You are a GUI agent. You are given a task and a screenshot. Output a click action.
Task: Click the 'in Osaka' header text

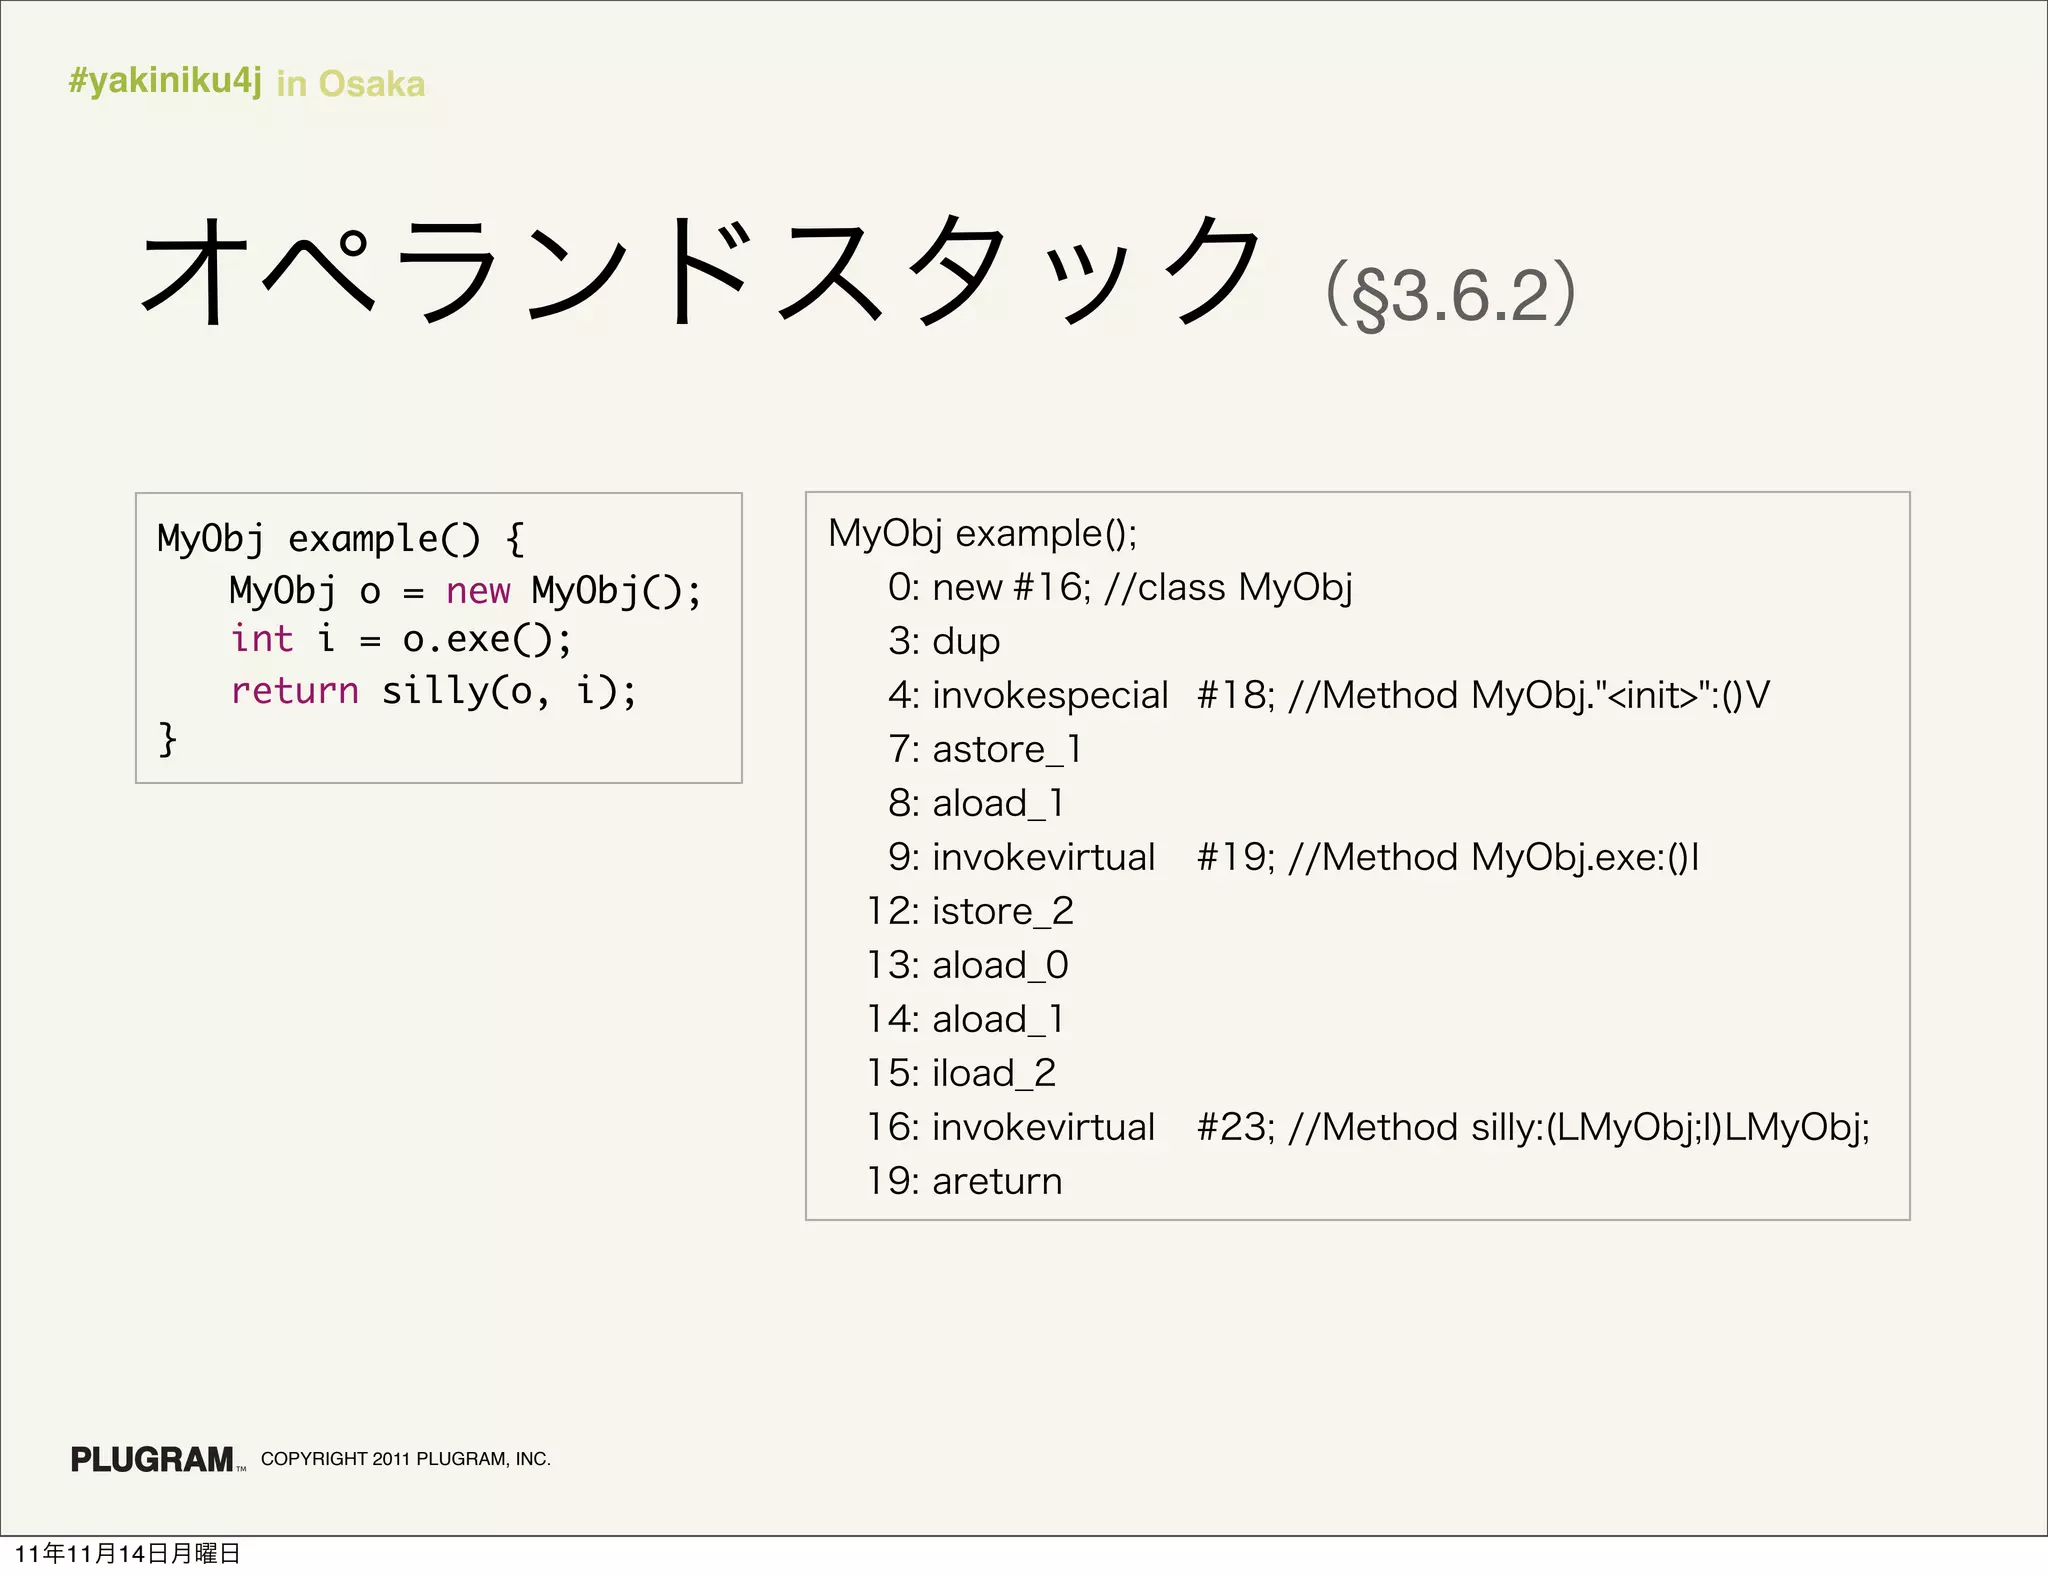click(351, 83)
